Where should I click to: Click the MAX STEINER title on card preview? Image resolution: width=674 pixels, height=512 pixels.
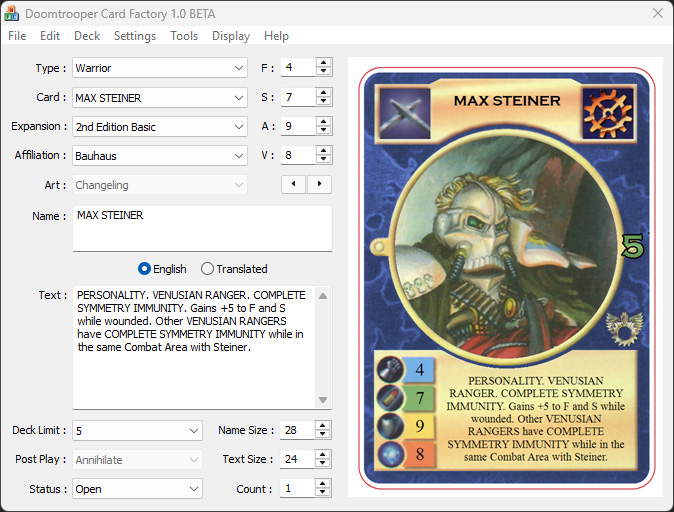(x=507, y=101)
